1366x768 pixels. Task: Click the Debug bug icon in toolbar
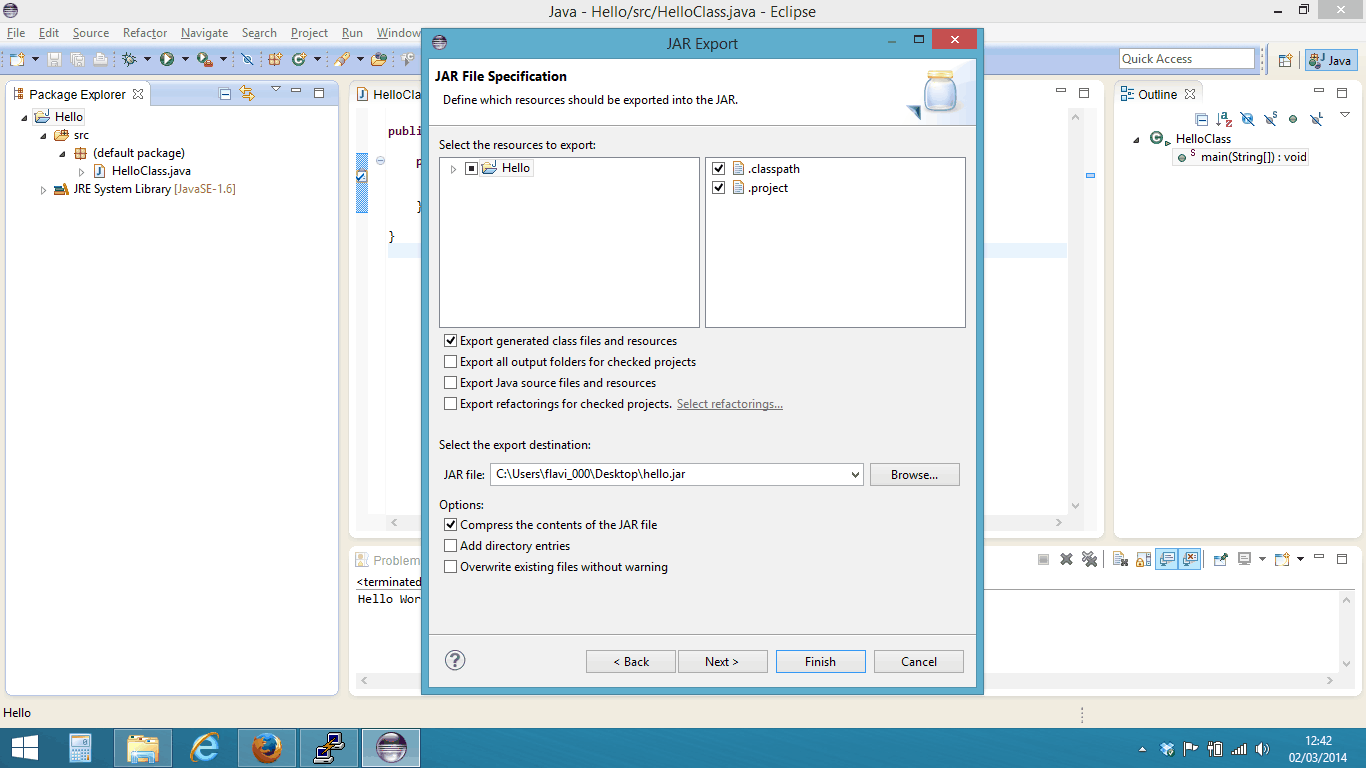click(129, 60)
